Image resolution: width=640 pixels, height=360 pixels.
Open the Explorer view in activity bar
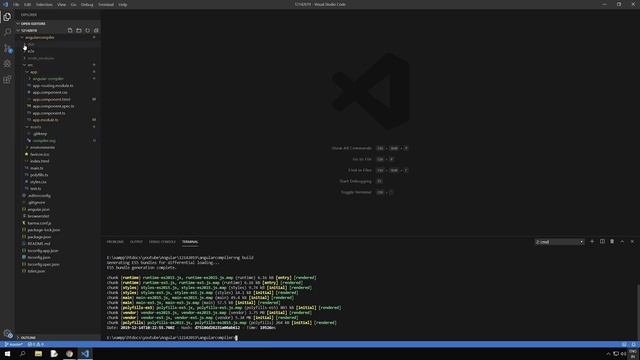[7, 17]
